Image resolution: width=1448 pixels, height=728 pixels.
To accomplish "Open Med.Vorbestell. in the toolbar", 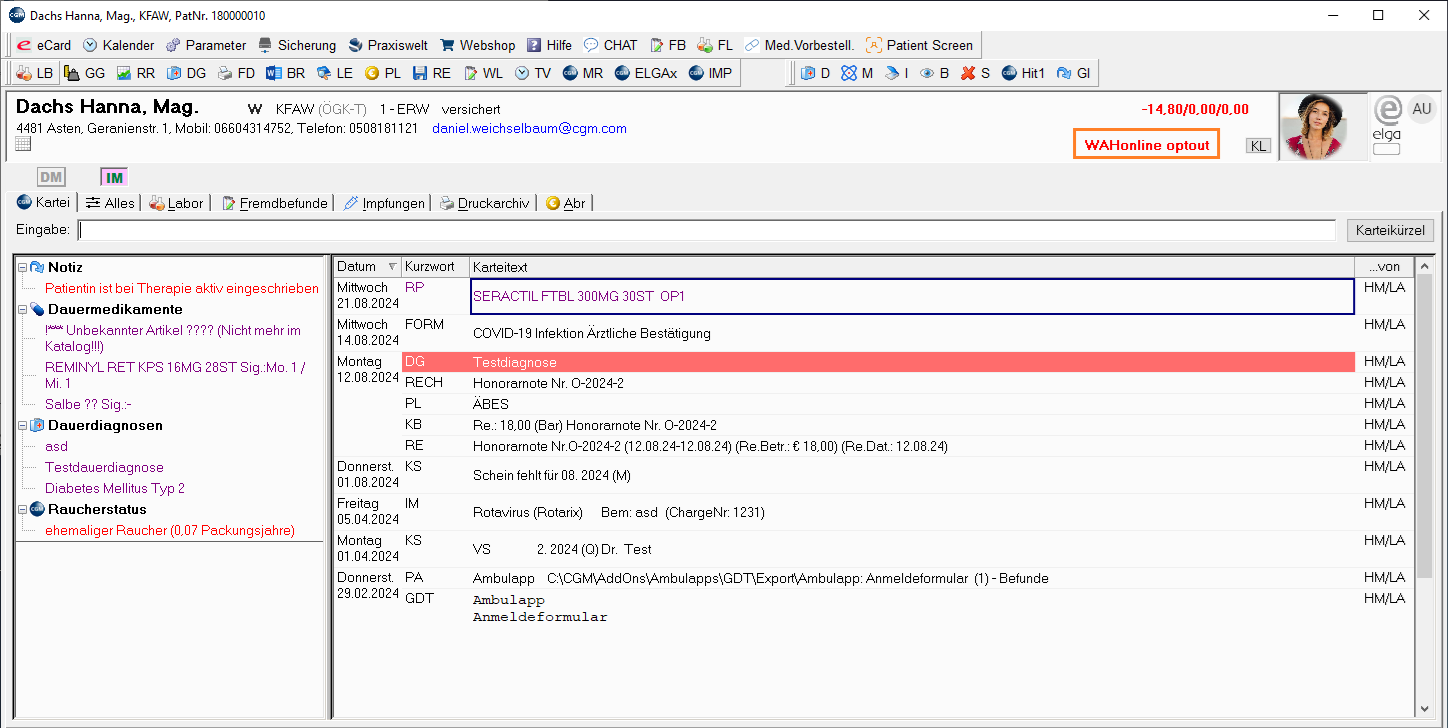I will (799, 45).
